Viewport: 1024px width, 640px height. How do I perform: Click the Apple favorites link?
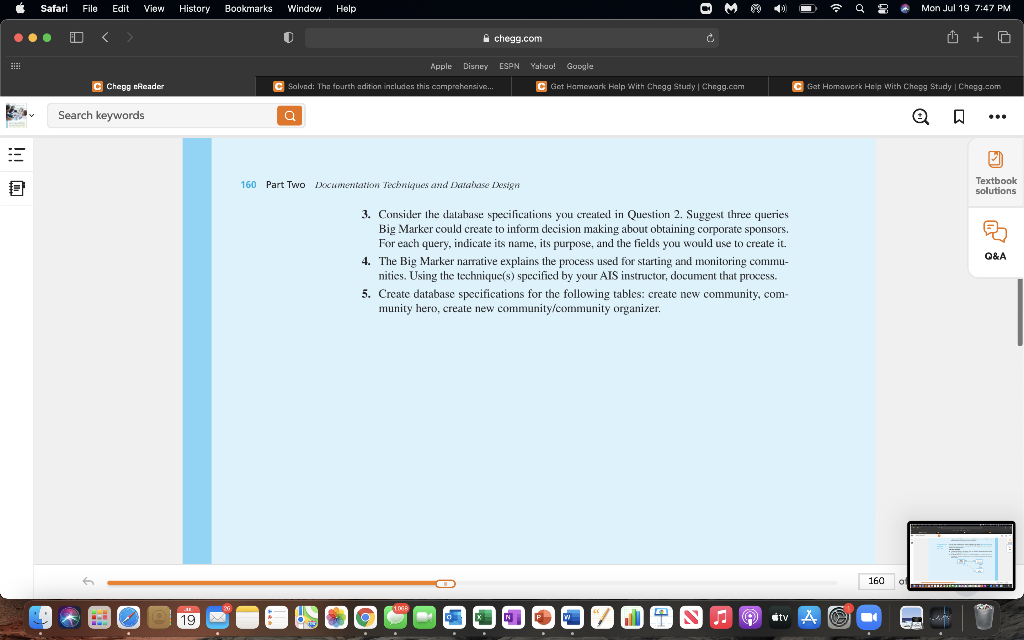(x=440, y=65)
